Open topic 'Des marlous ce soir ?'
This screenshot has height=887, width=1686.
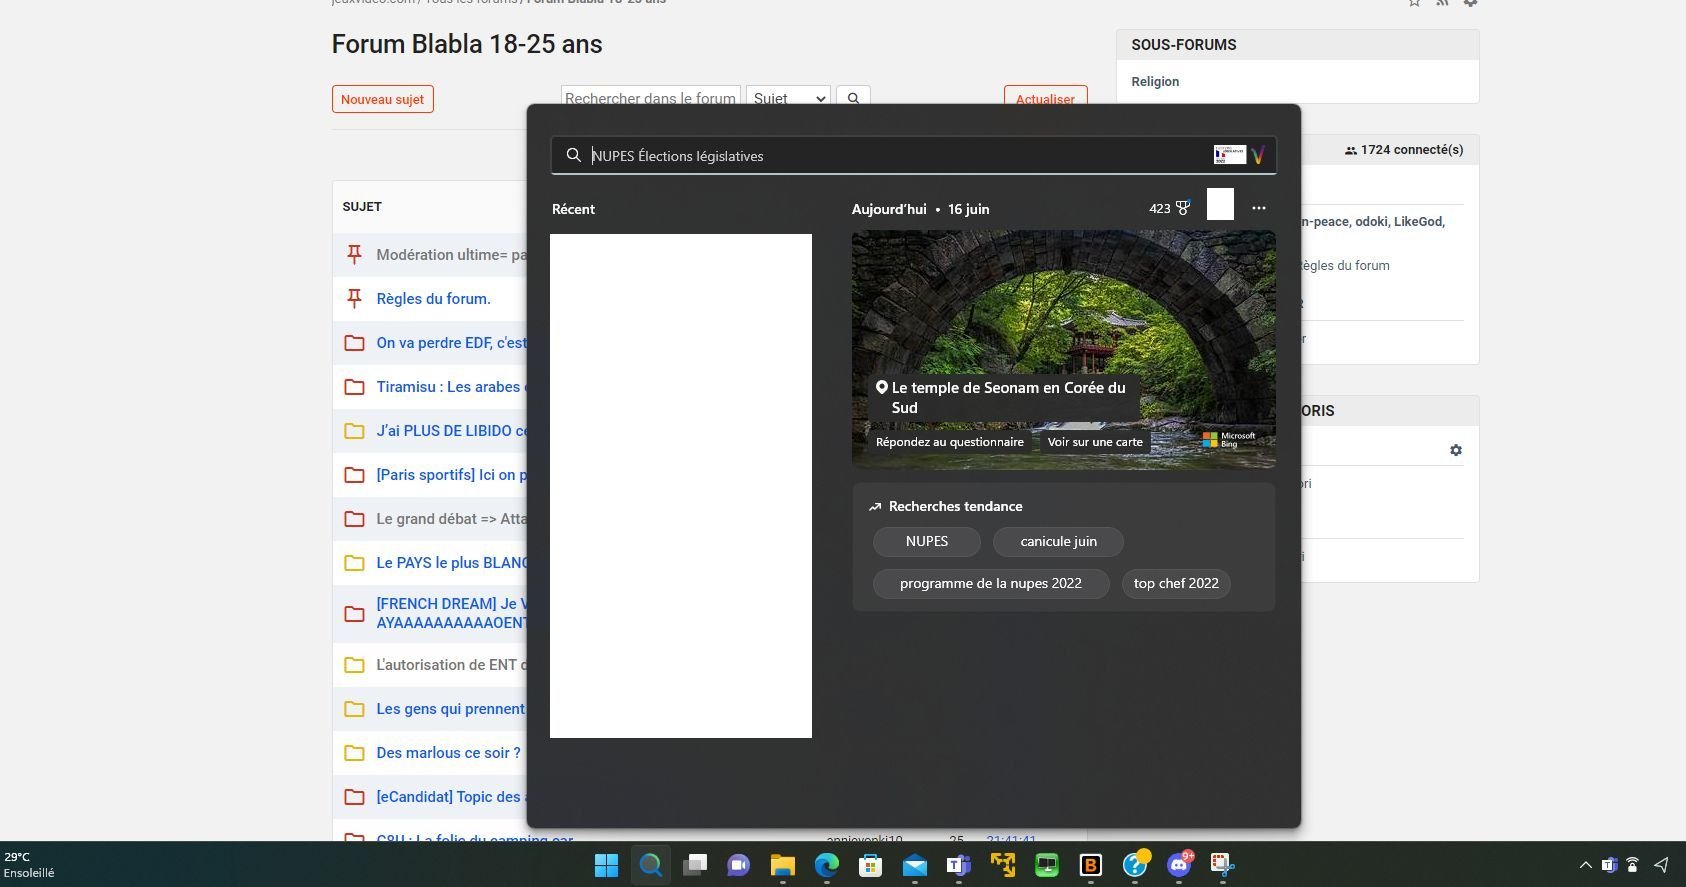448,752
